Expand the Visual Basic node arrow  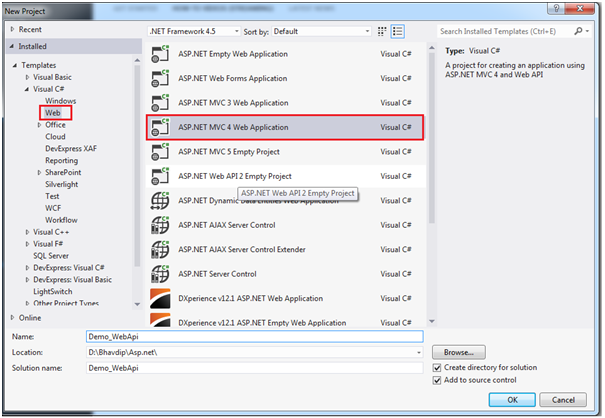(x=27, y=77)
